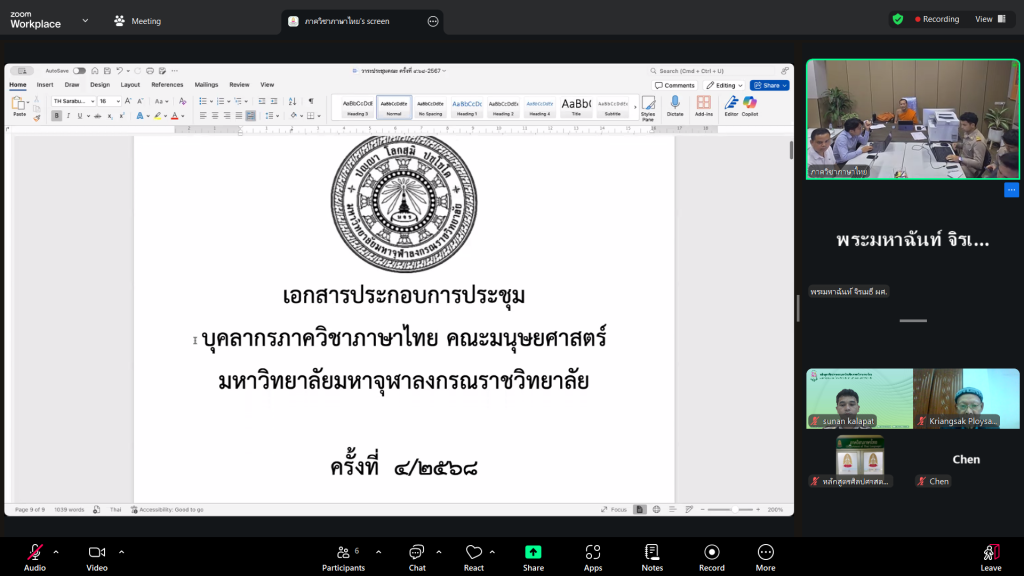Open the Zoom Participants panel
1024x576 pixels.
(344, 558)
